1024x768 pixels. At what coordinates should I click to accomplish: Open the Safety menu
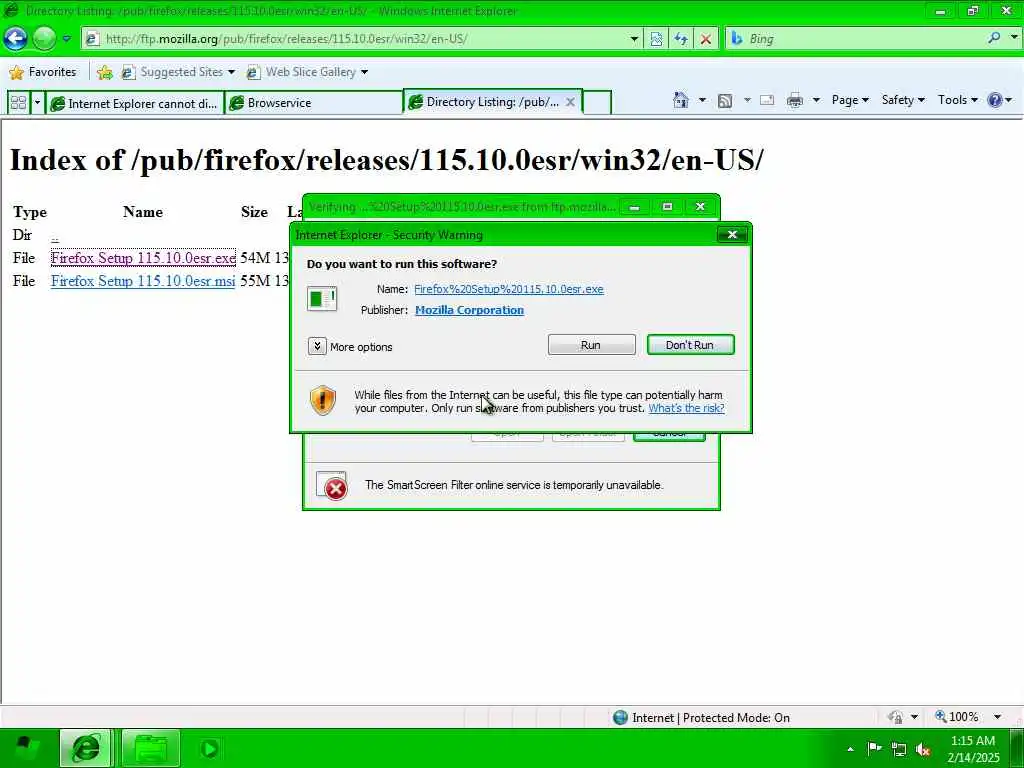(x=903, y=100)
